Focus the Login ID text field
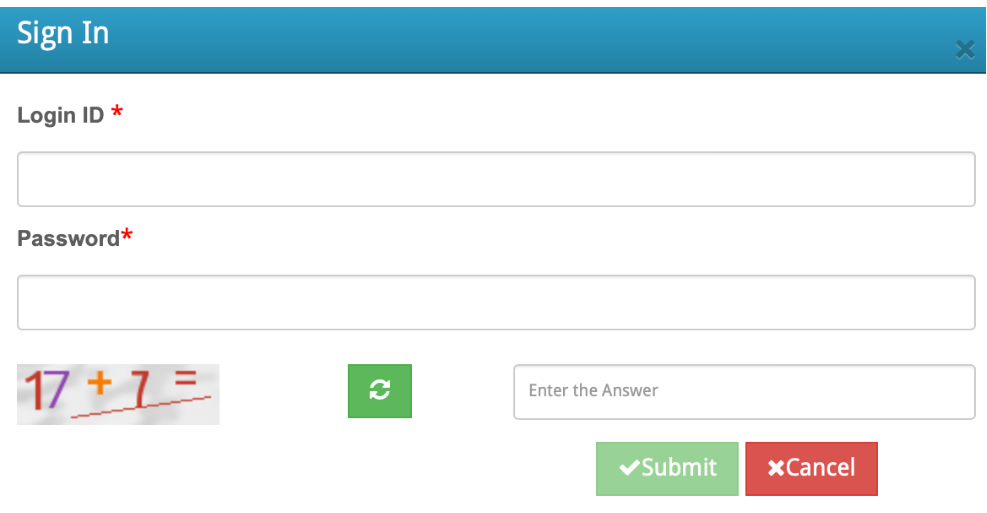987x513 pixels. pos(496,179)
